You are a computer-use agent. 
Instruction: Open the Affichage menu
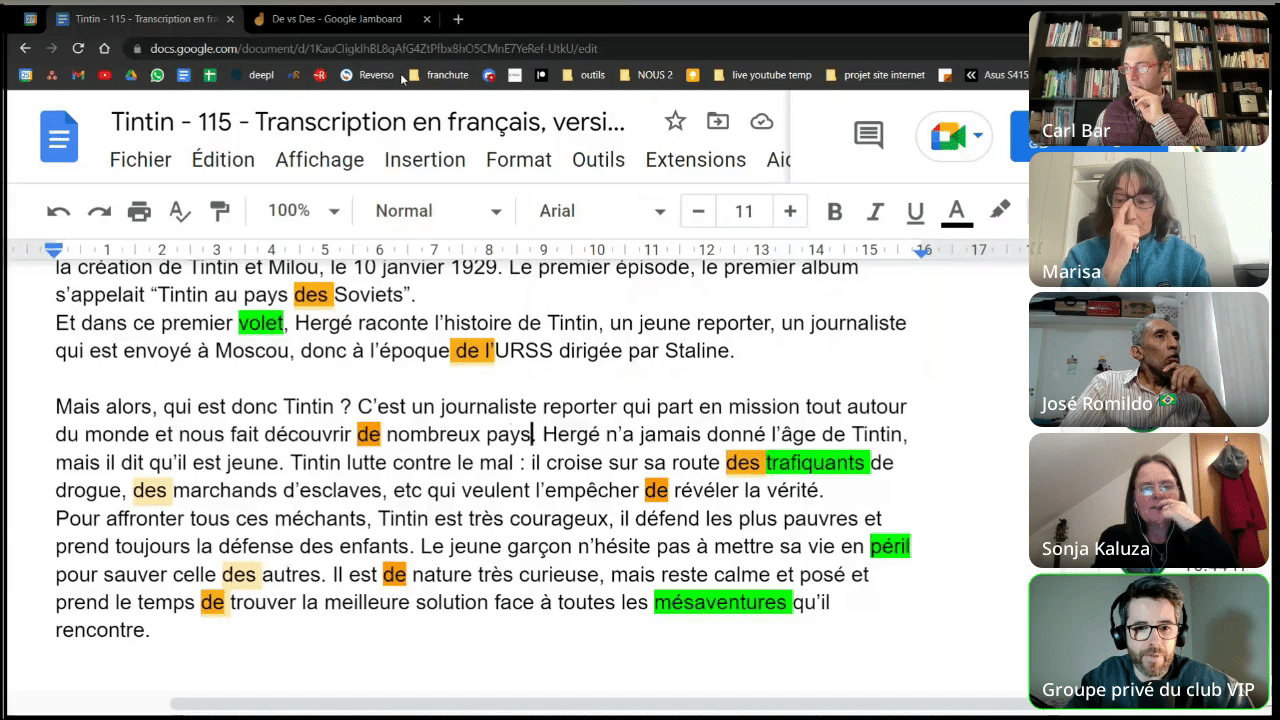(x=320, y=160)
